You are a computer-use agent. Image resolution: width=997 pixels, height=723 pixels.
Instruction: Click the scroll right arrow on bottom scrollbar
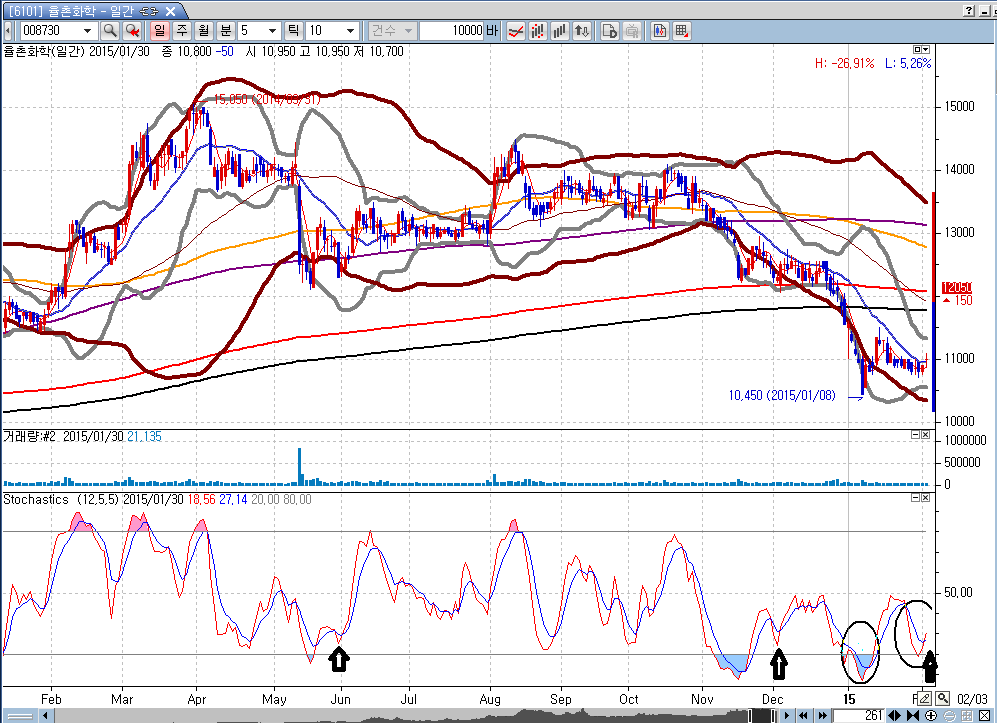(787, 716)
